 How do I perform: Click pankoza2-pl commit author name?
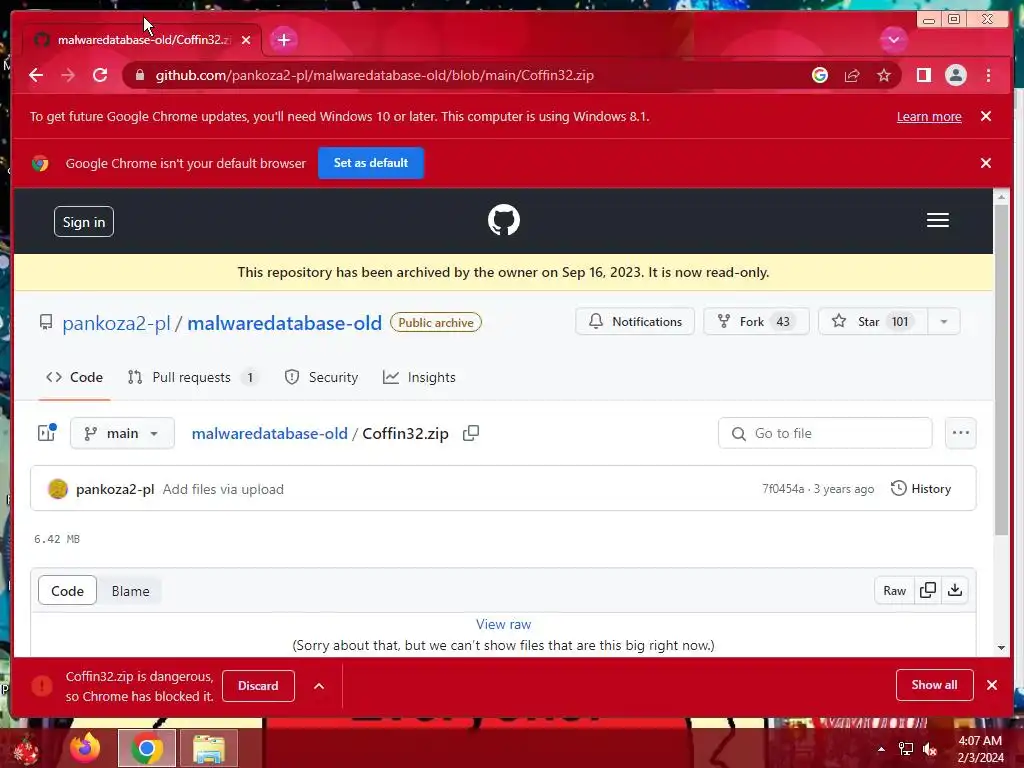[x=115, y=489]
